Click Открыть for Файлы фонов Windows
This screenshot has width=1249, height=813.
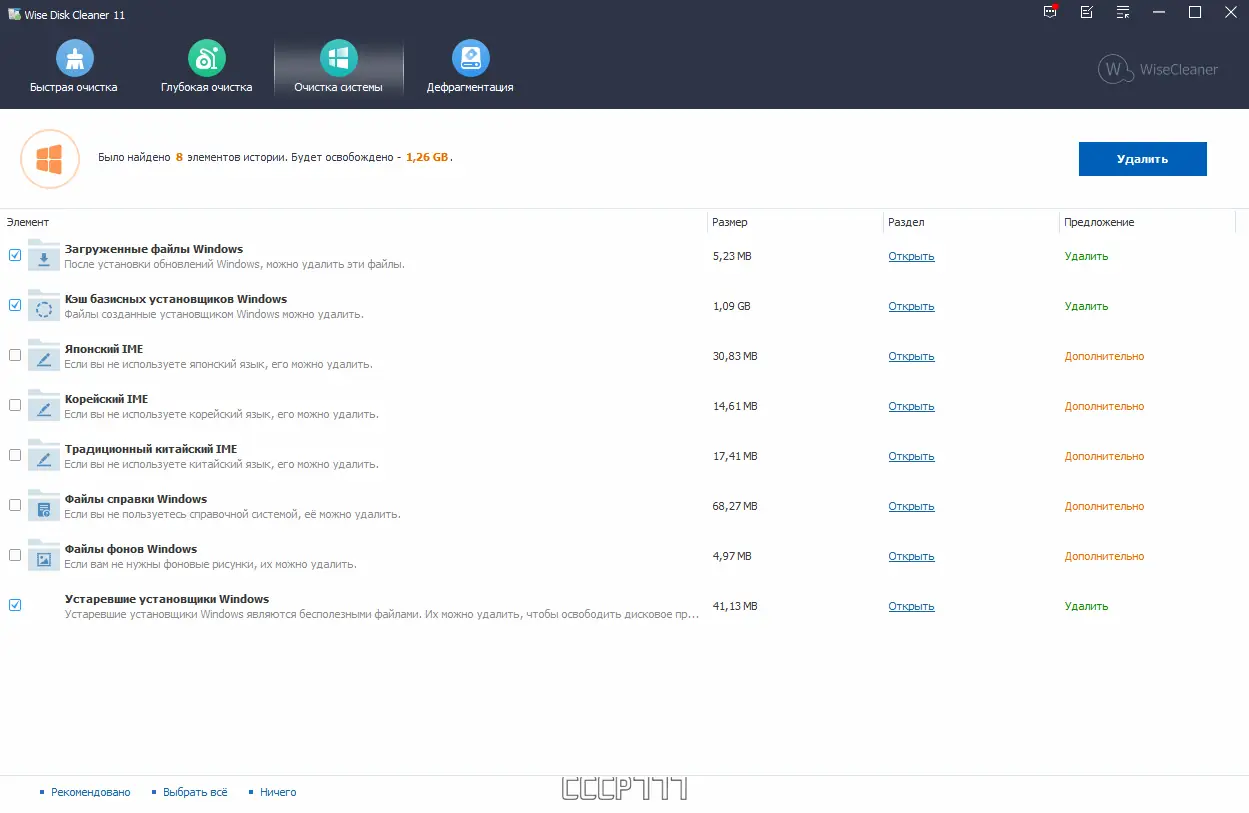tap(911, 556)
